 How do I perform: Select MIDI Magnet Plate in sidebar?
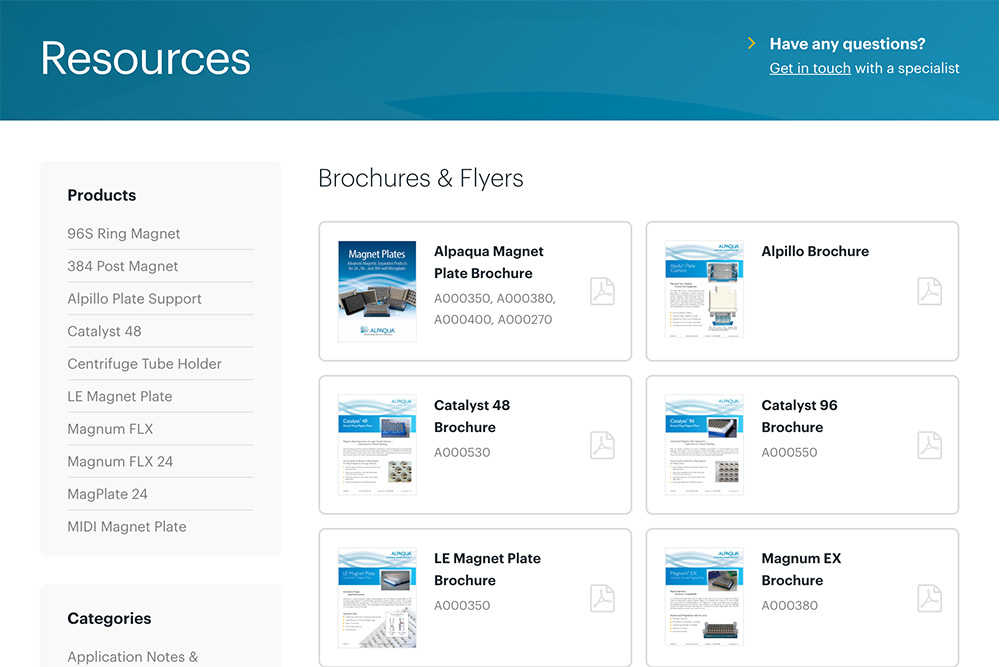(x=127, y=527)
